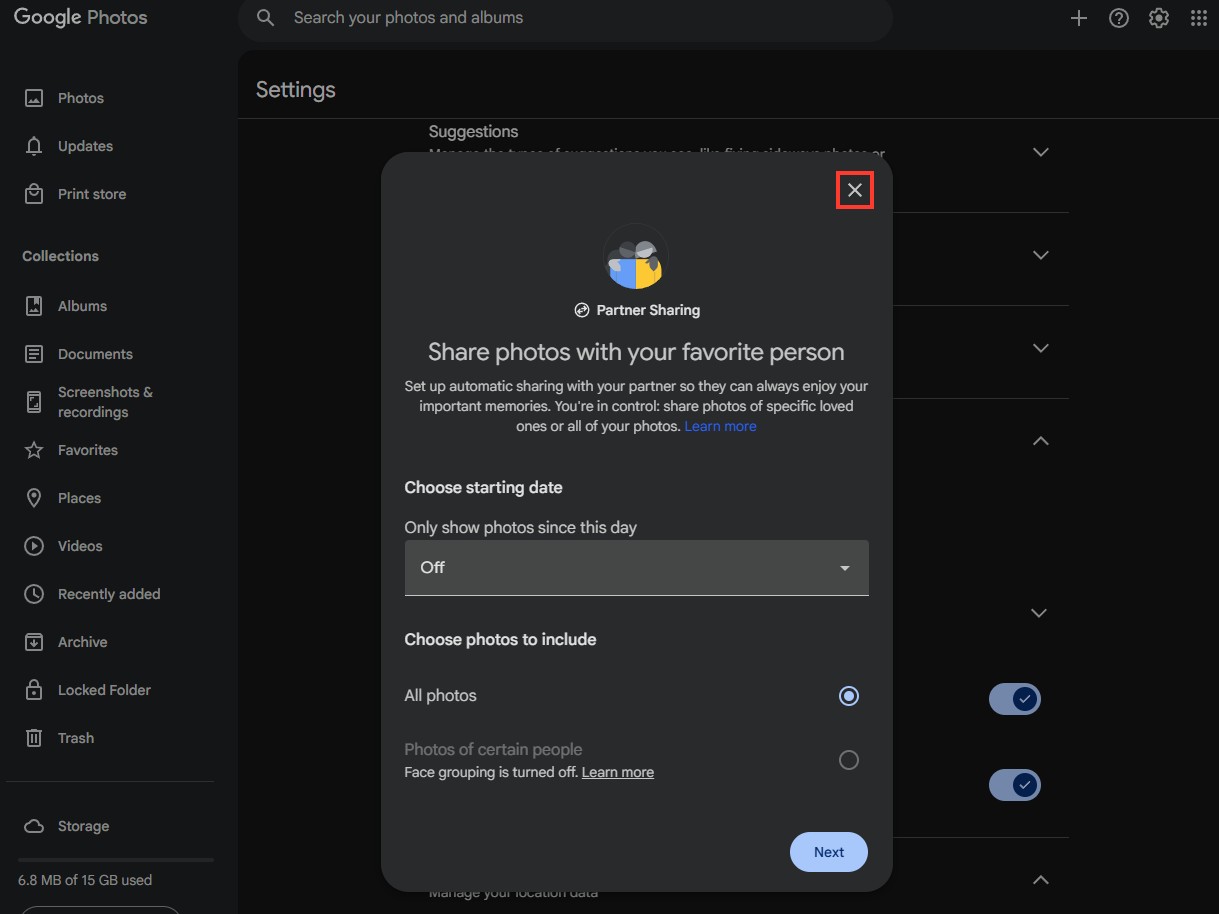Click Learn more link under description

click(x=720, y=426)
